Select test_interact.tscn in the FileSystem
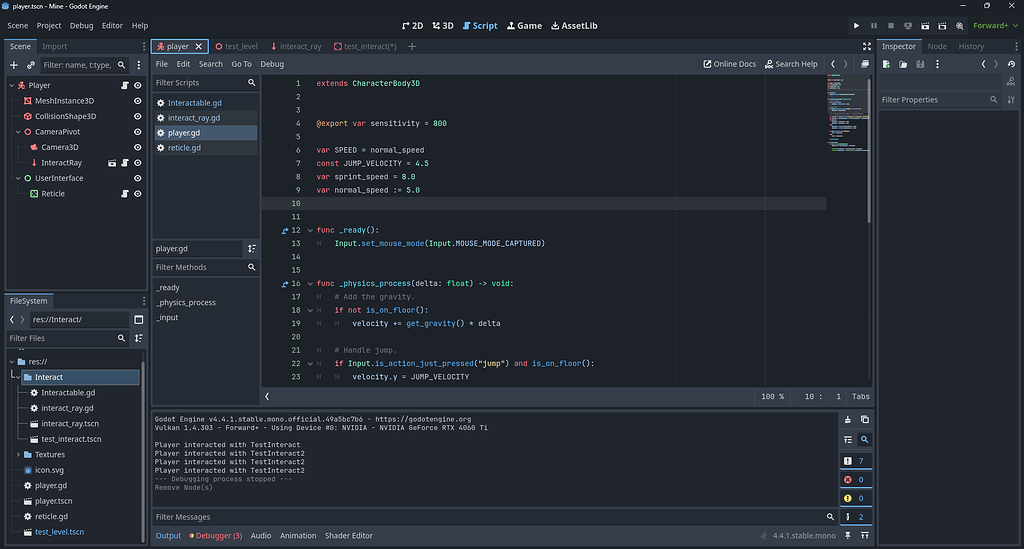Viewport: 1024px width, 549px height. [x=71, y=439]
